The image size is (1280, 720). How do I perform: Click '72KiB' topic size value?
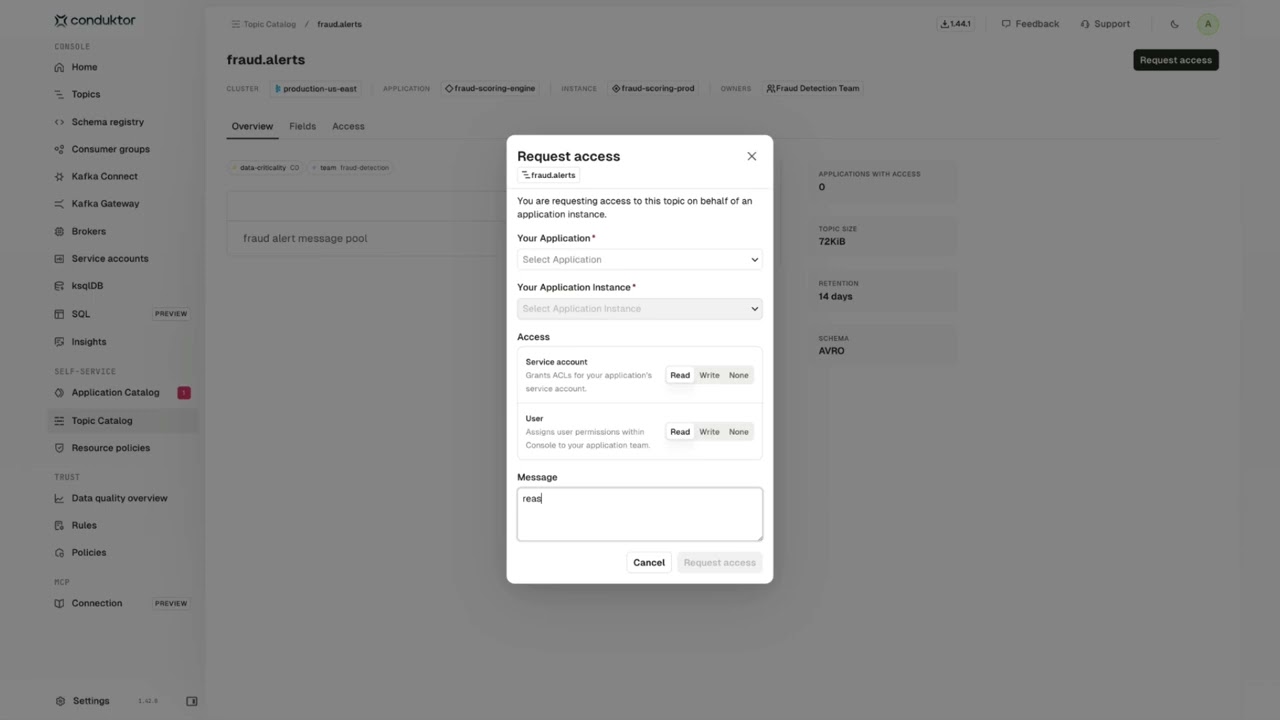832,242
